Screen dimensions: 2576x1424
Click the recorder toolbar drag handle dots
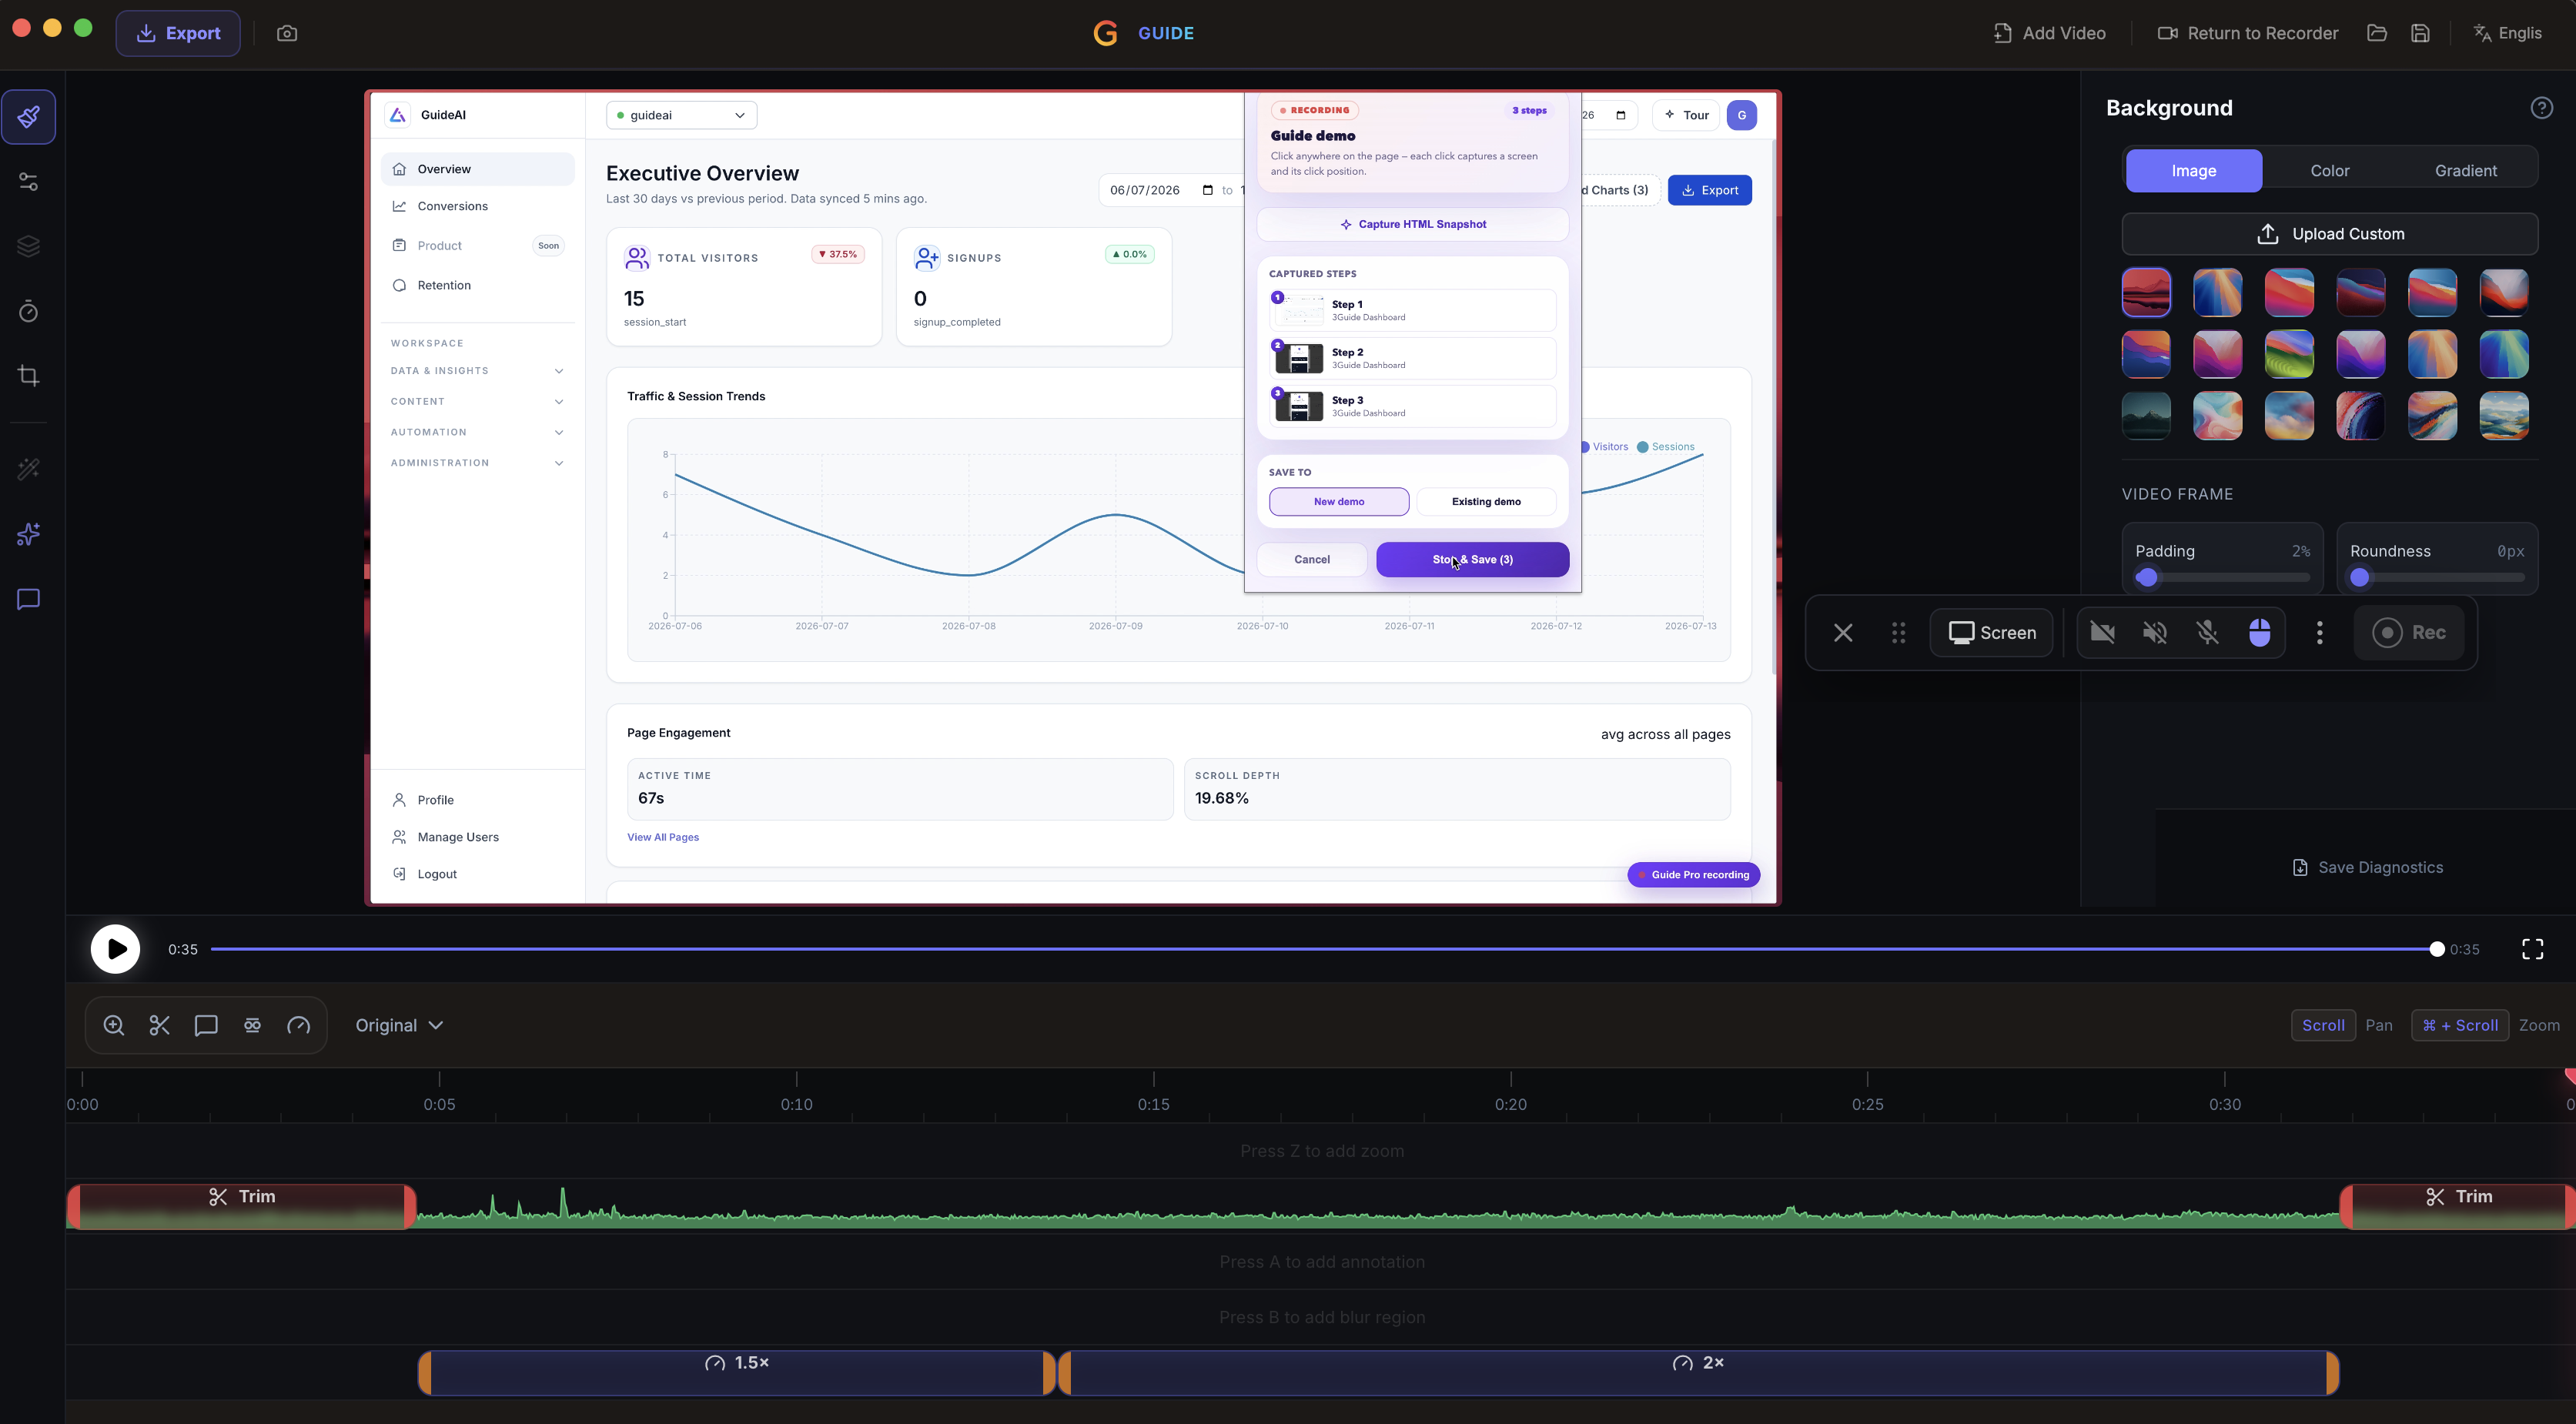tap(1898, 633)
